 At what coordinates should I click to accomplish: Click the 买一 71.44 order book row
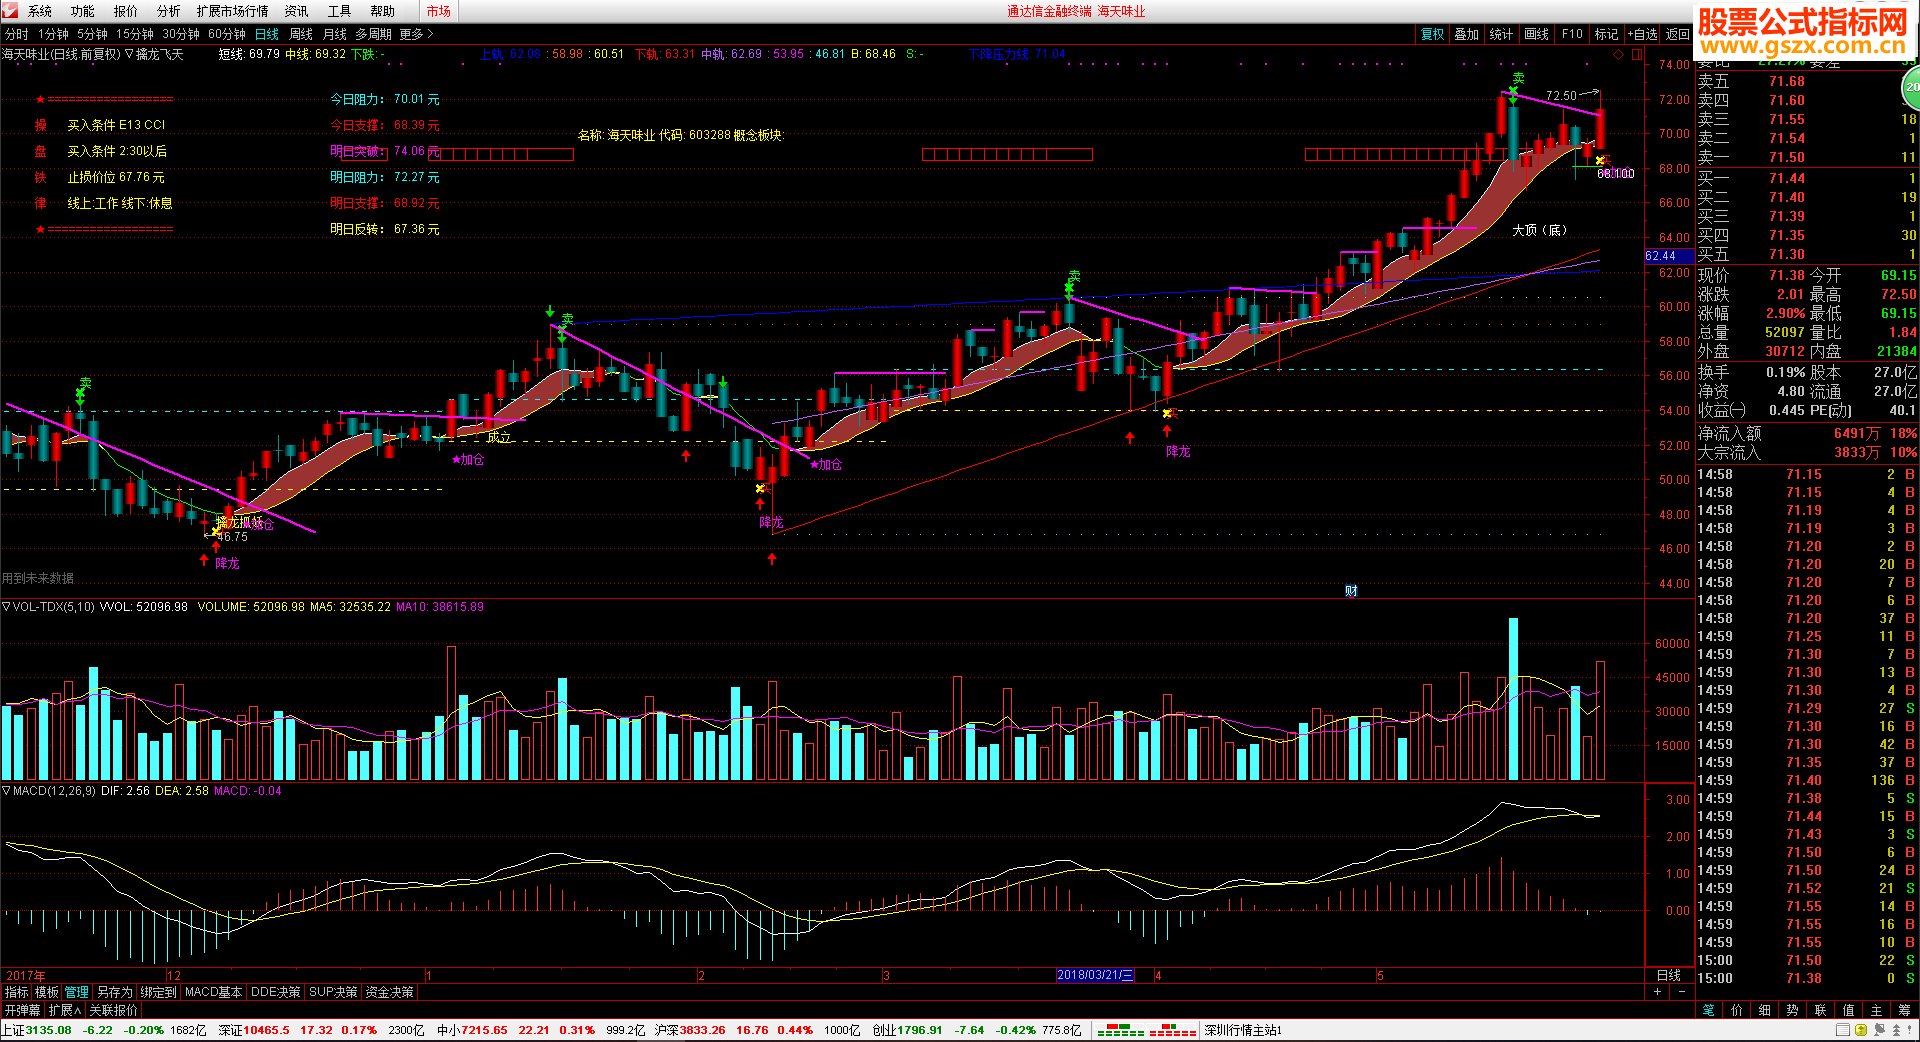point(1806,178)
